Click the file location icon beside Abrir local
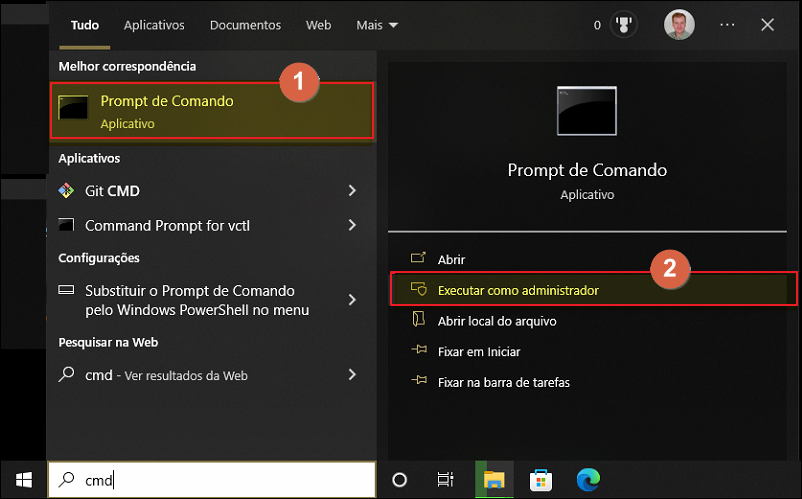 click(418, 320)
